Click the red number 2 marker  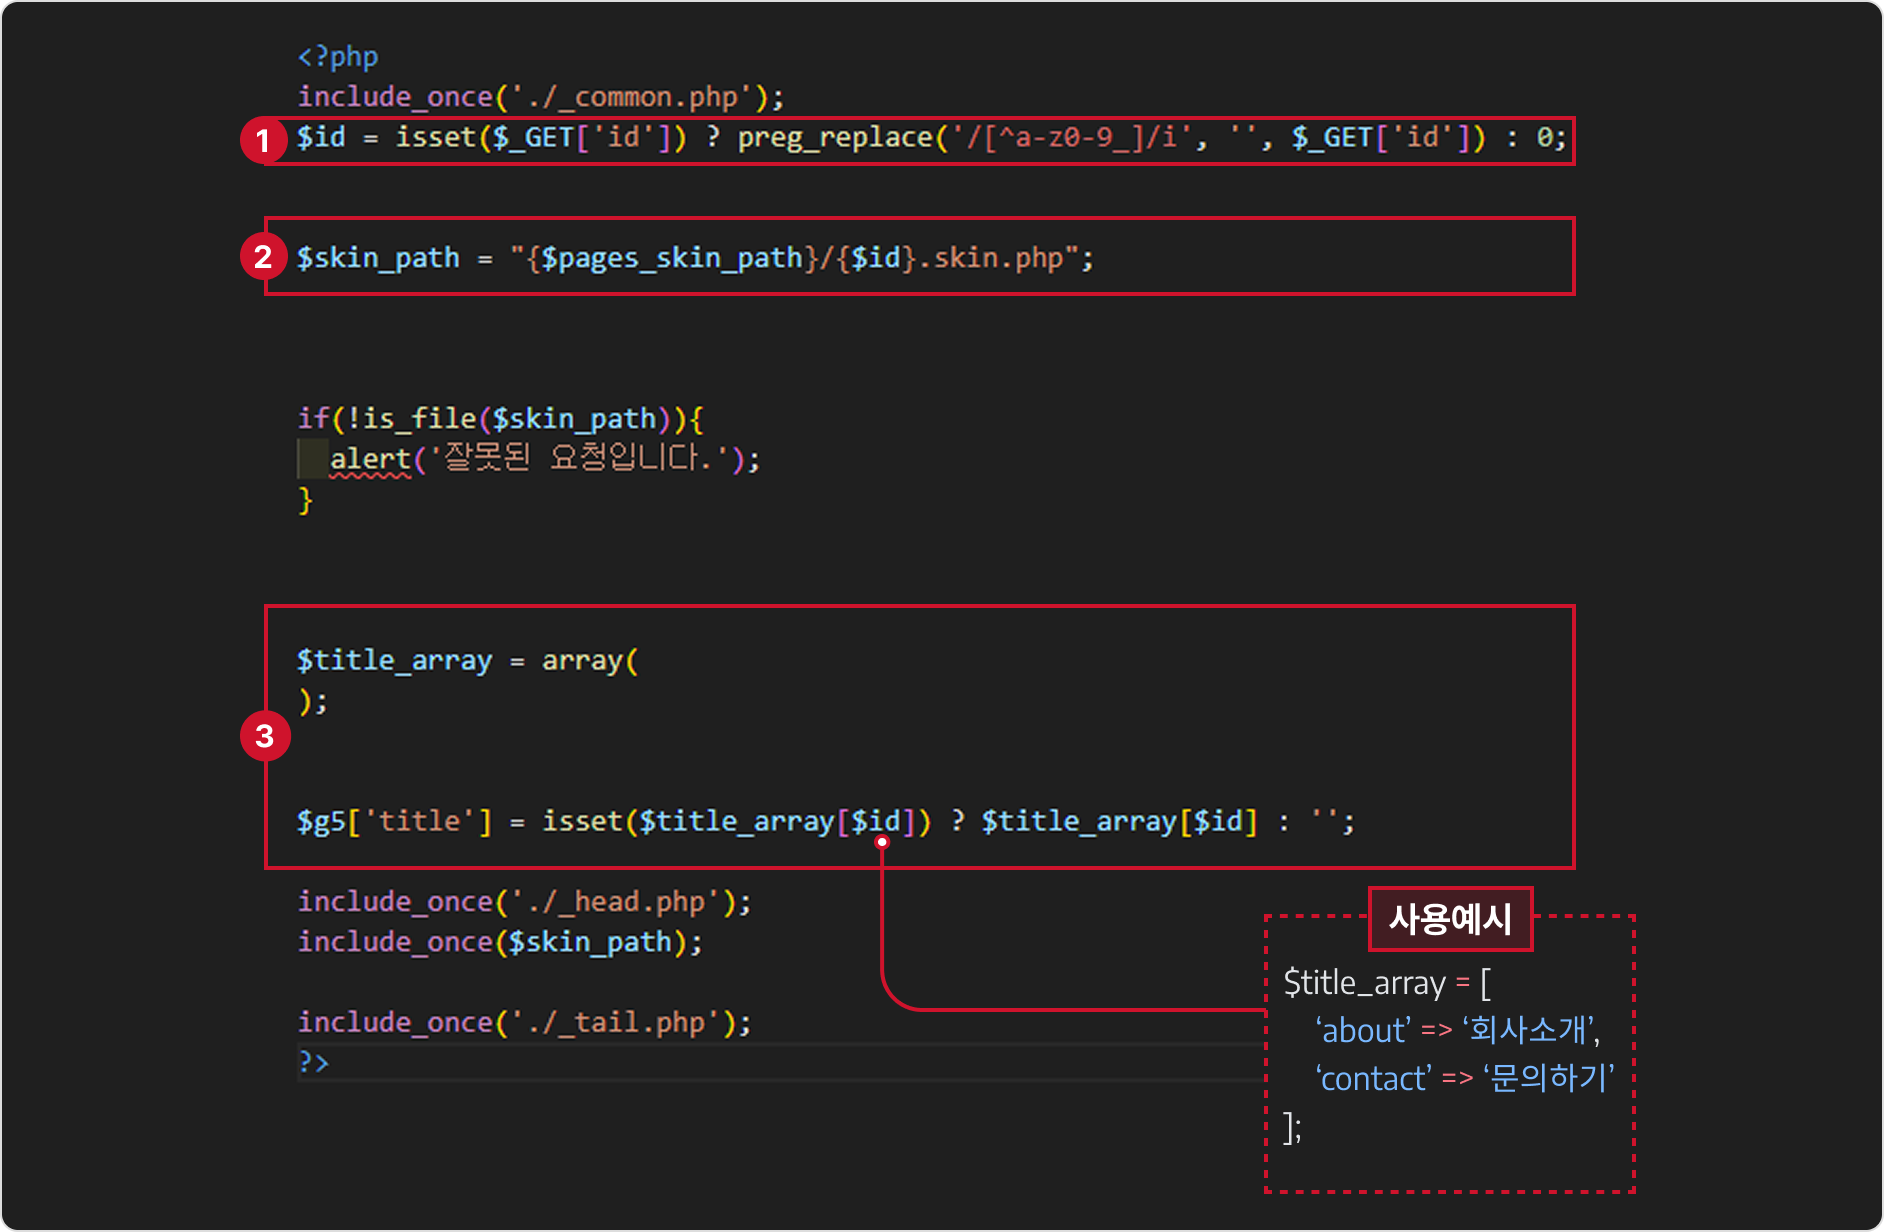pyautogui.click(x=263, y=257)
